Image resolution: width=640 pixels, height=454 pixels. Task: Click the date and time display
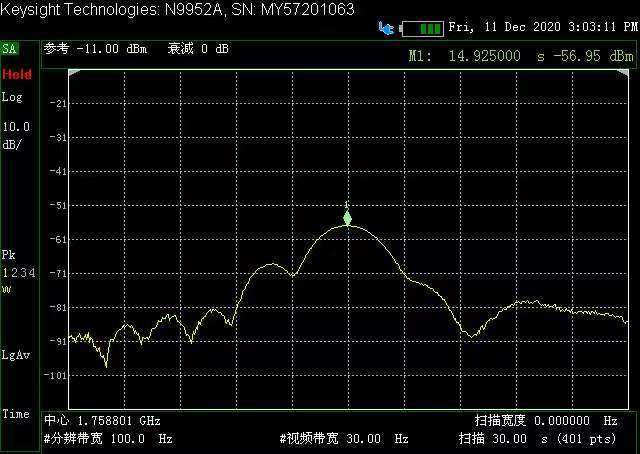[x=542, y=27]
